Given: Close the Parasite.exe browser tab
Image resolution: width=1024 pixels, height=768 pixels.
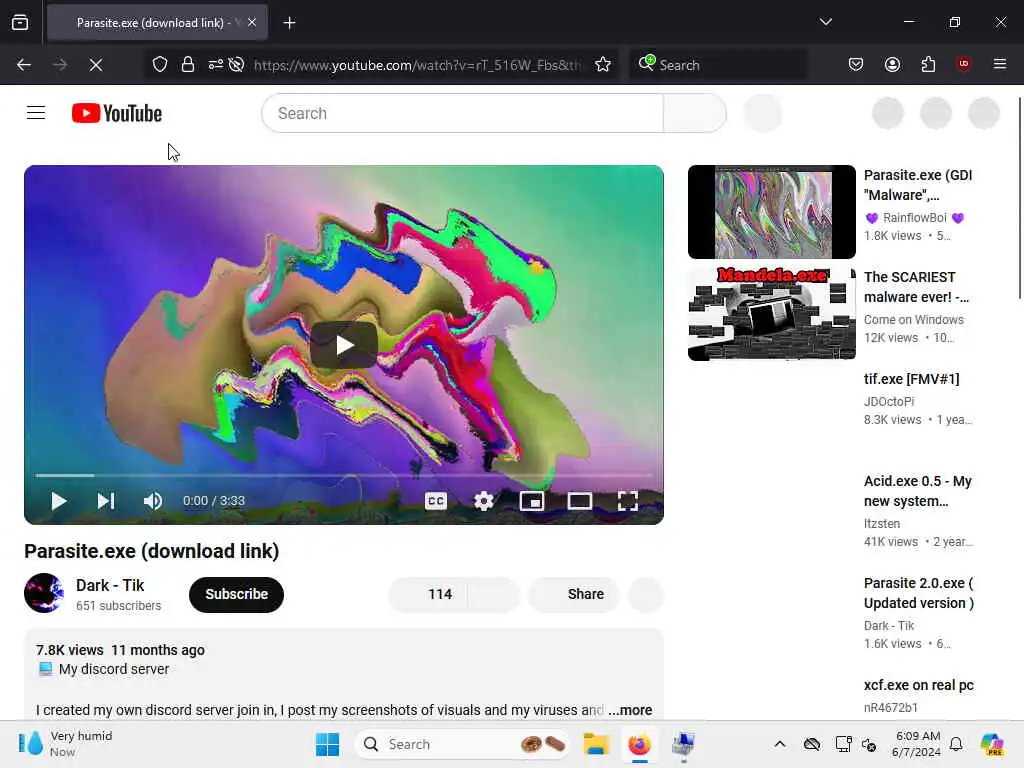Looking at the screenshot, I should [x=252, y=23].
